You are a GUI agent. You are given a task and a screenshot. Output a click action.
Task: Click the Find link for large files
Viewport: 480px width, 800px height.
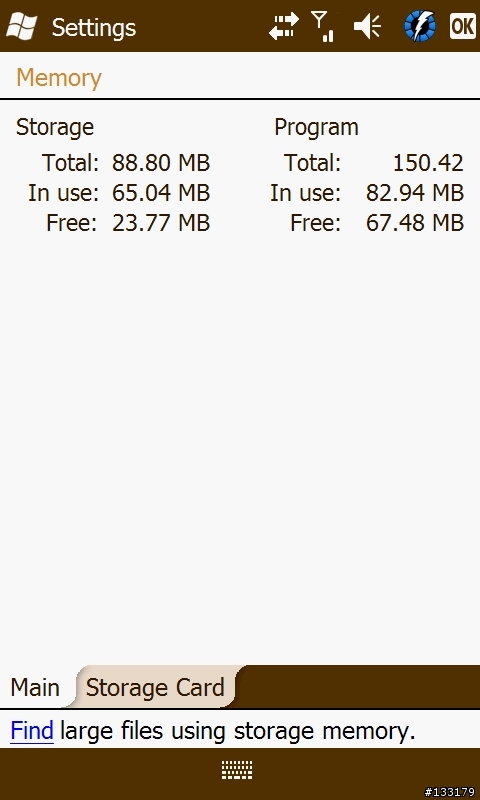tap(32, 731)
